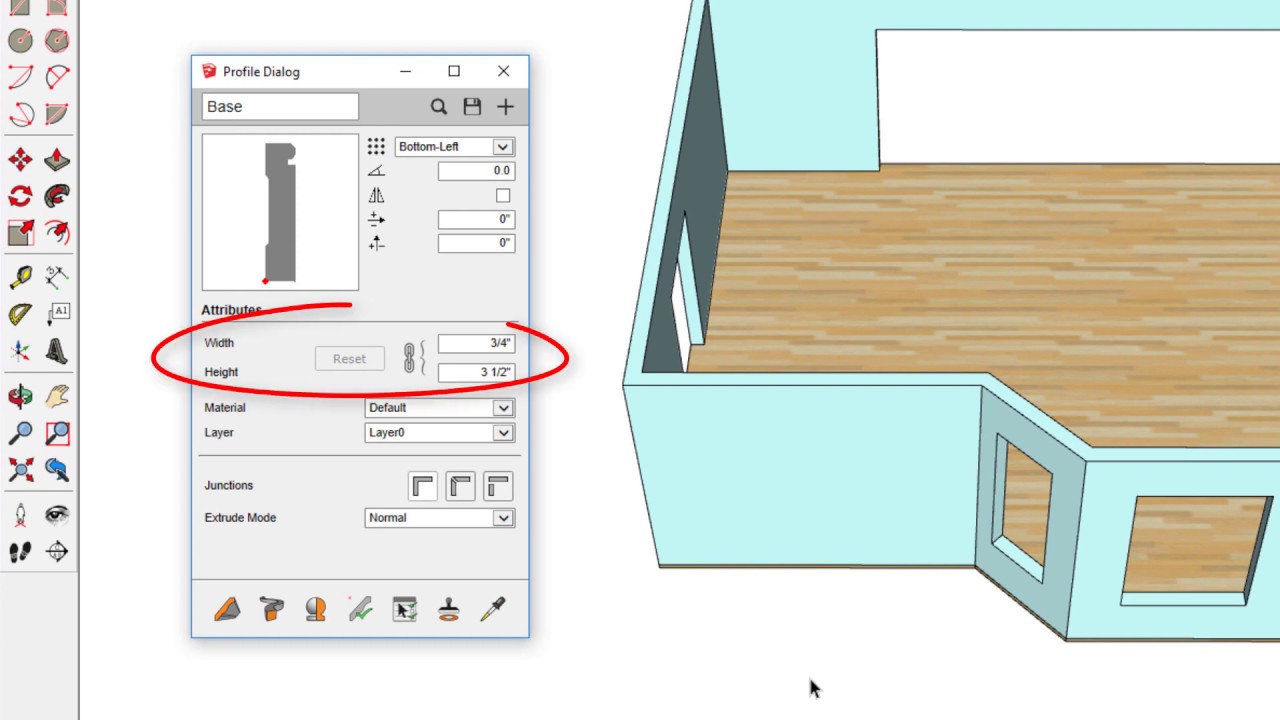Click the rotation angle field 0.0

476,171
